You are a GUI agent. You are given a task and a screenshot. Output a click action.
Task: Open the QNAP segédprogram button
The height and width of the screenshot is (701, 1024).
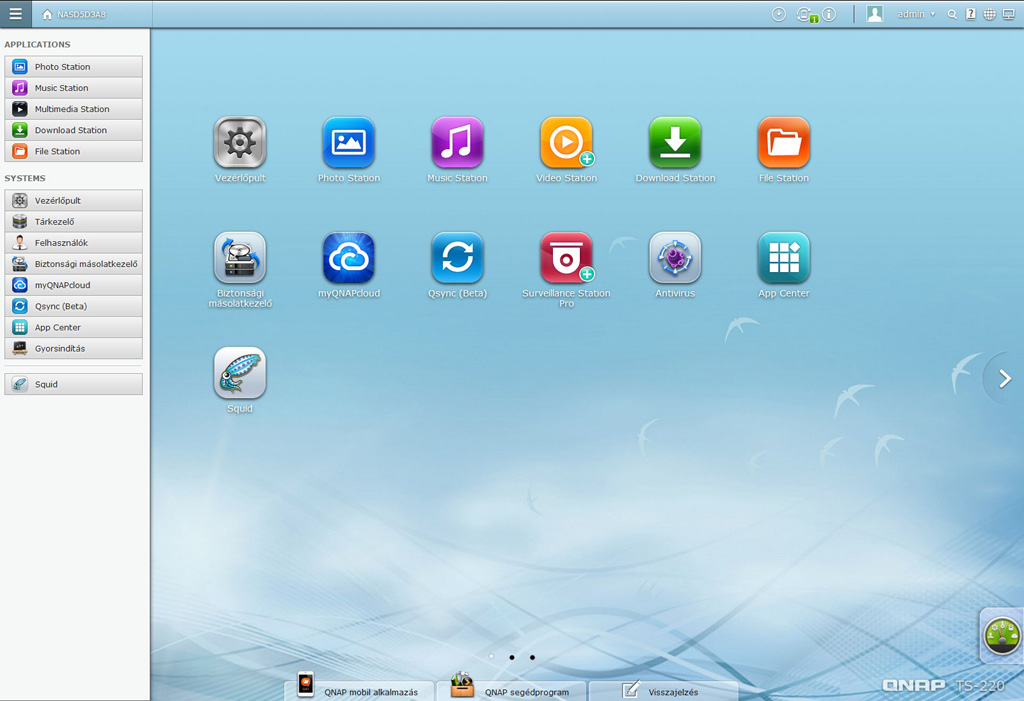pyautogui.click(x=511, y=689)
